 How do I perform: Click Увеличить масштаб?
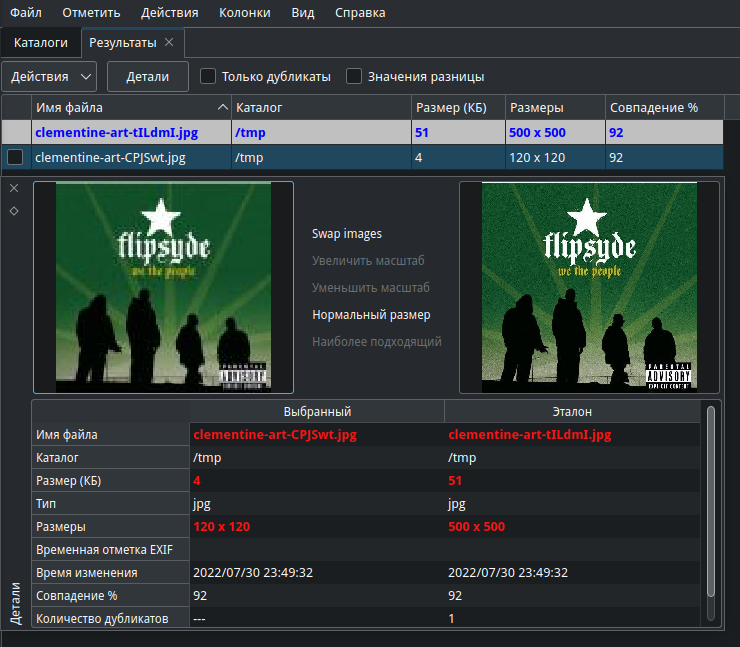[x=368, y=260]
